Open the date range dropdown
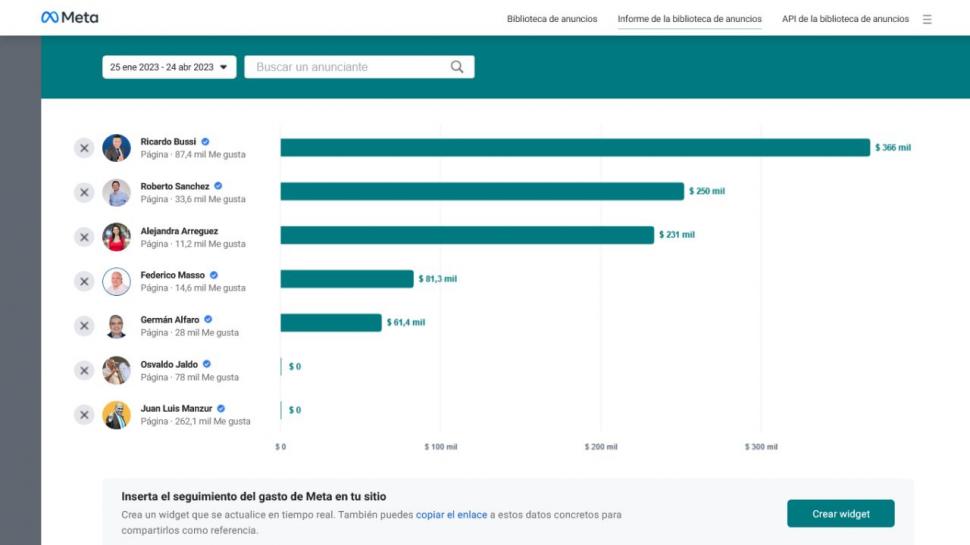Screen dimensions: 970x545 coord(169,67)
